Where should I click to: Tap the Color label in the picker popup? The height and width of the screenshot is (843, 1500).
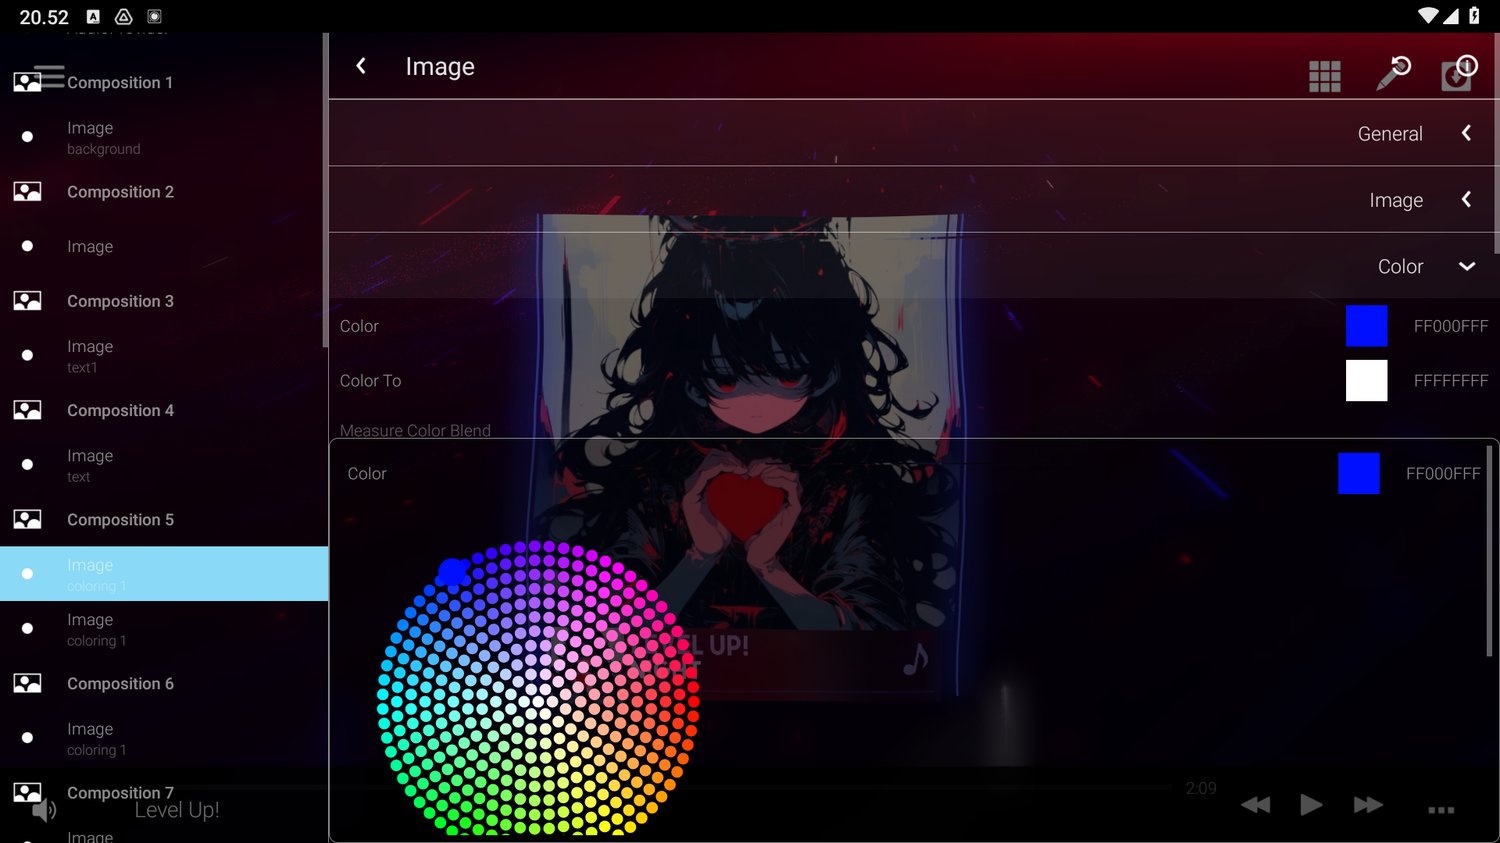tap(366, 474)
